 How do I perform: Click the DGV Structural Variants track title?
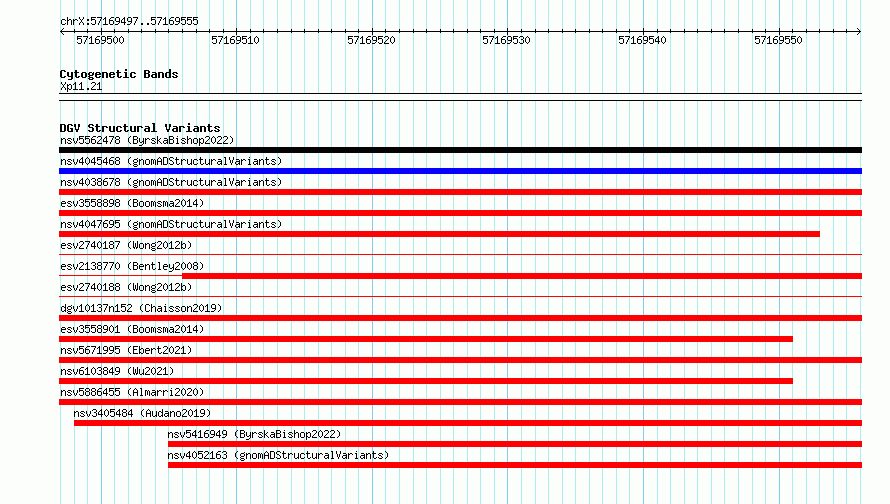tap(140, 128)
